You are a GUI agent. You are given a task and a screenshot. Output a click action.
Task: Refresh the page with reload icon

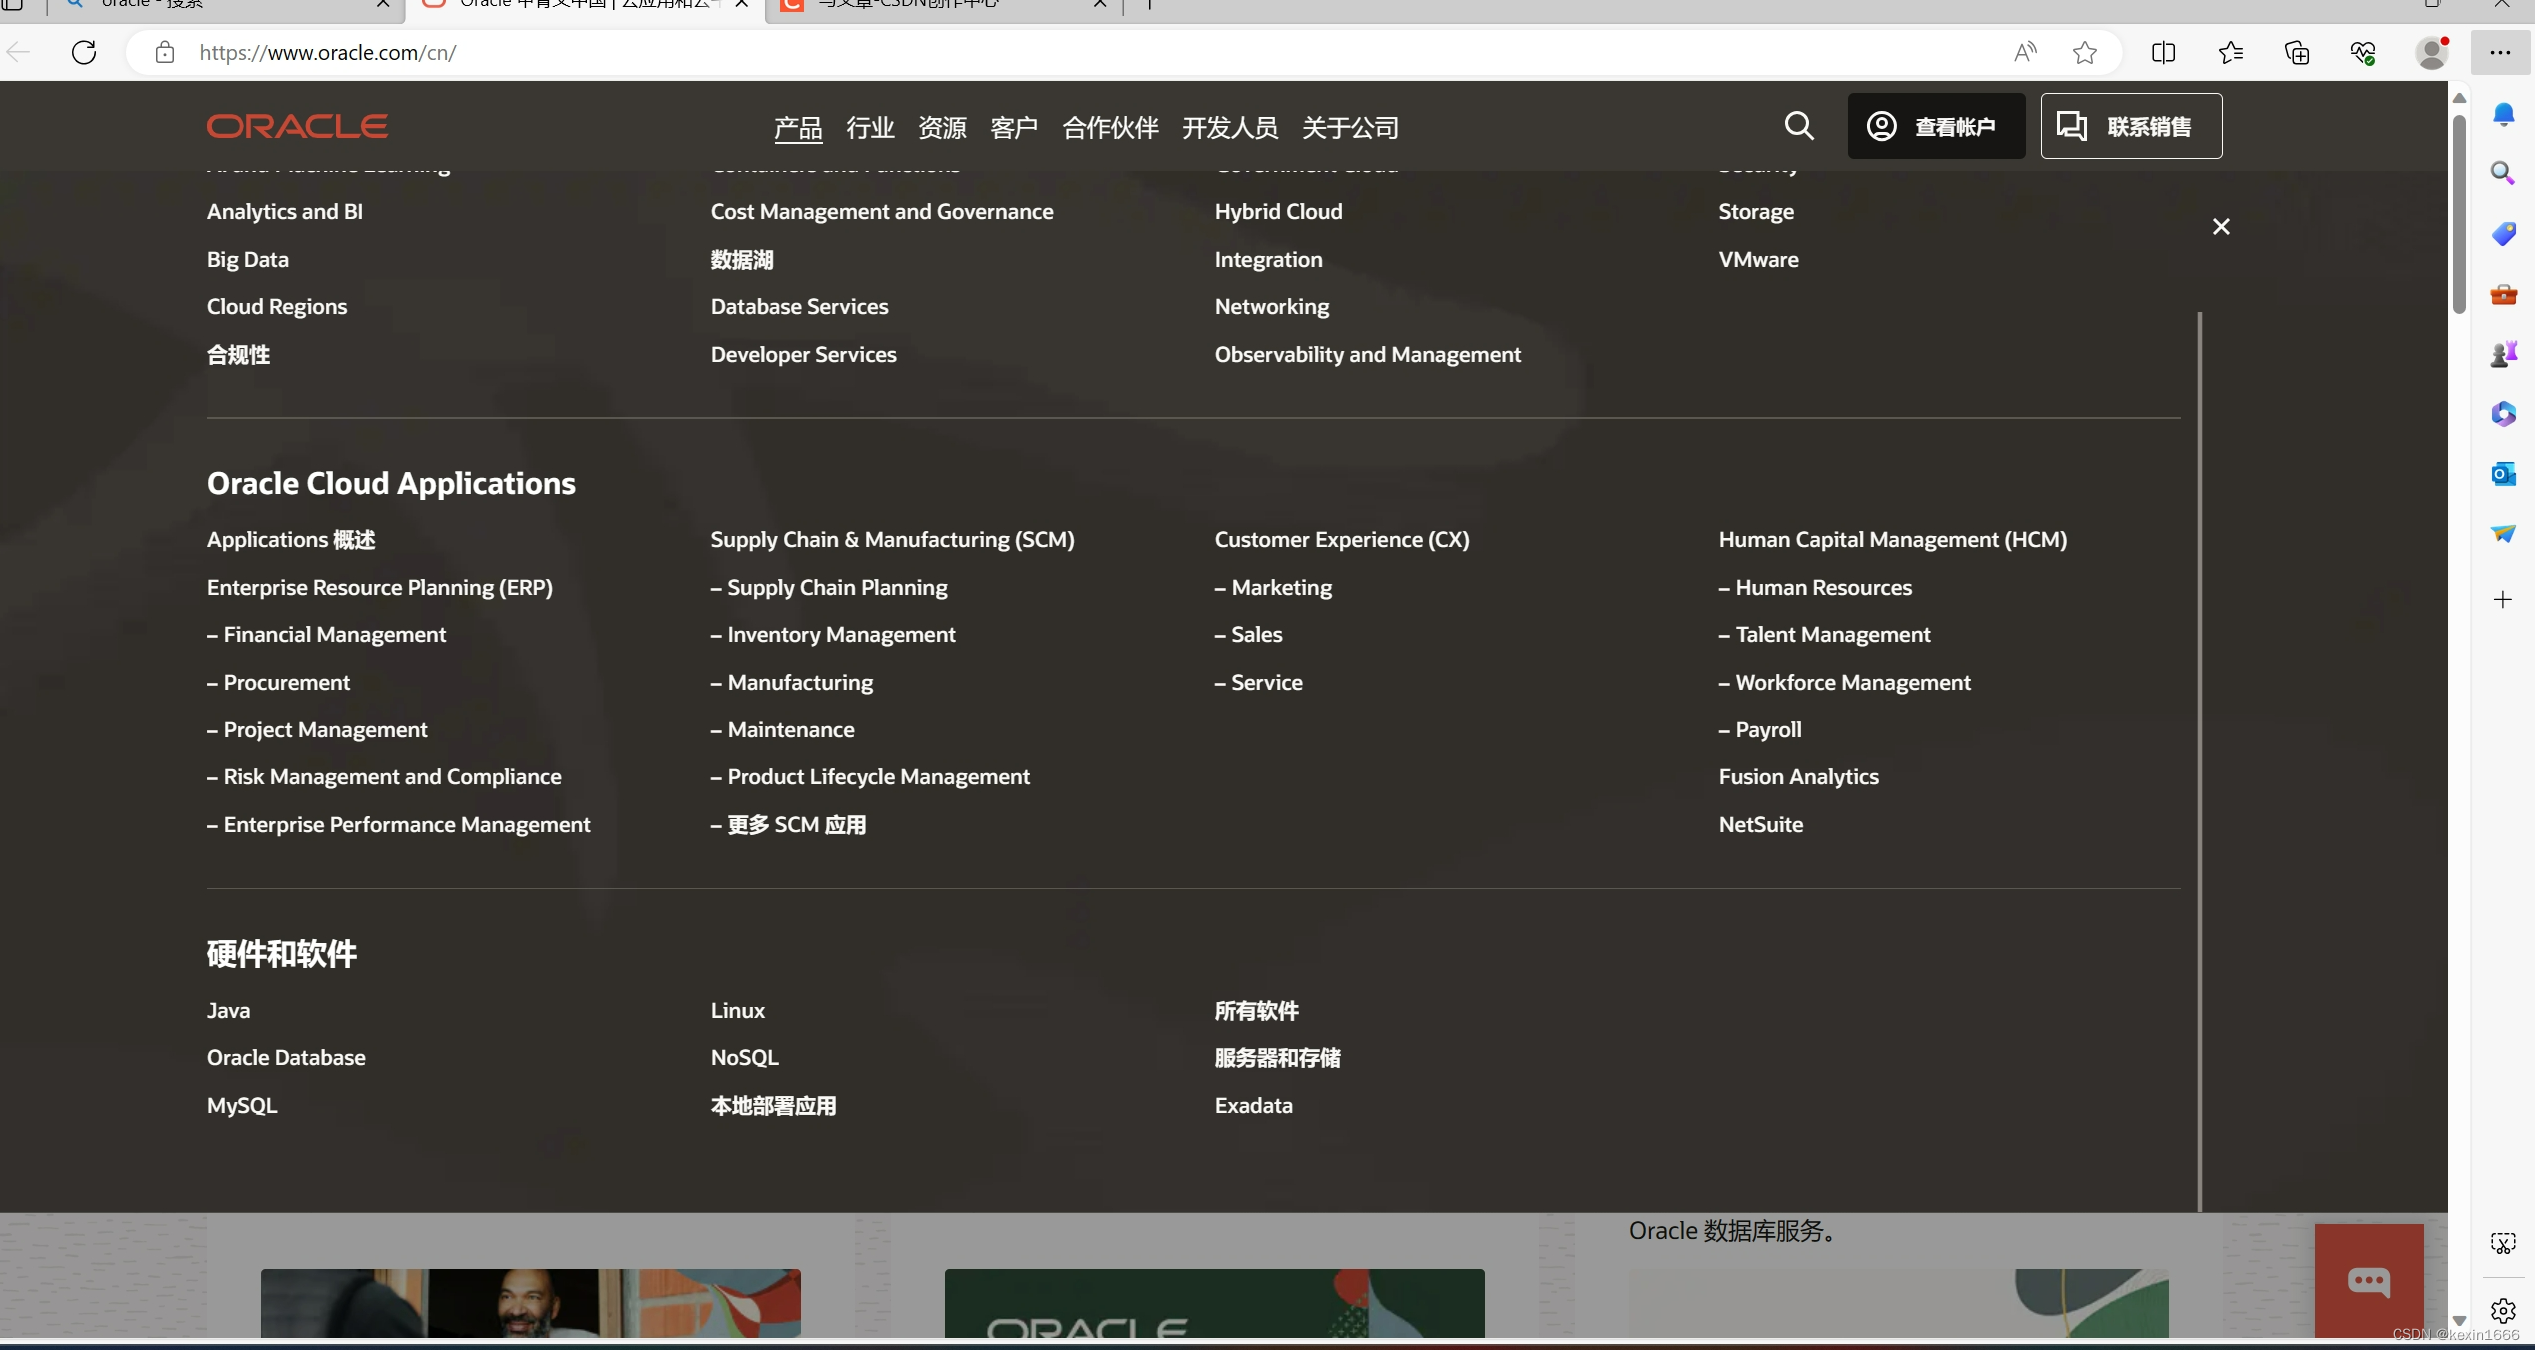(x=84, y=52)
